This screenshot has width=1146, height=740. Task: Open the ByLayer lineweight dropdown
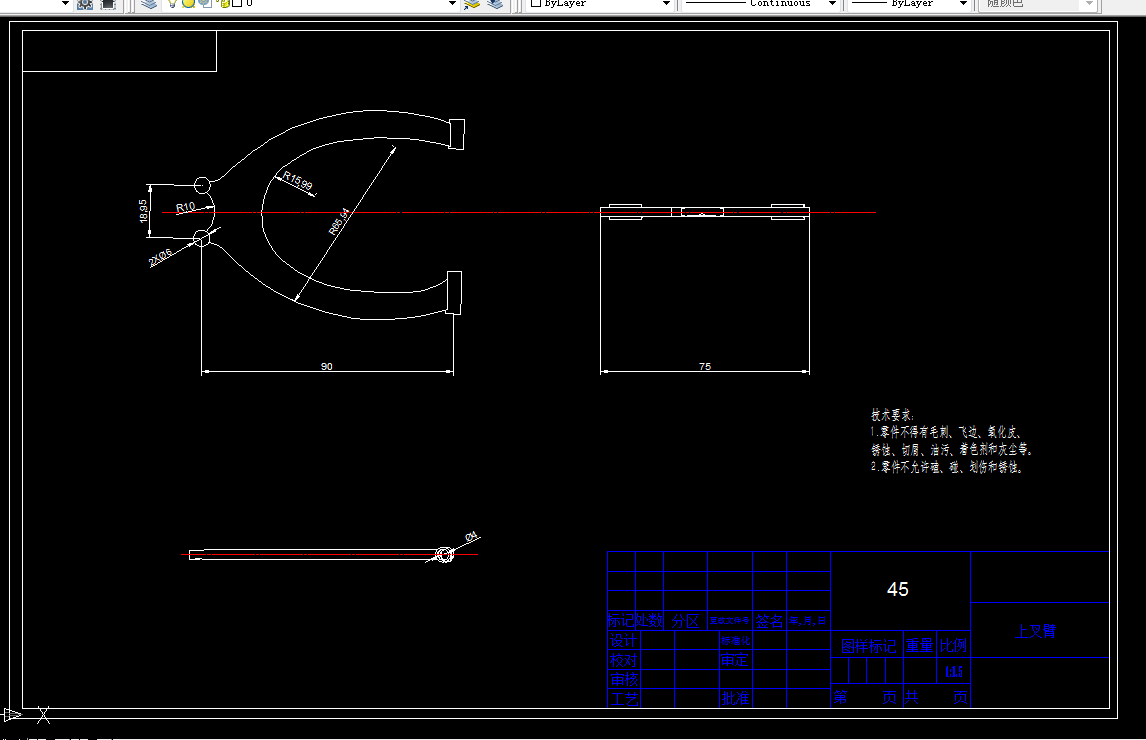coord(963,4)
